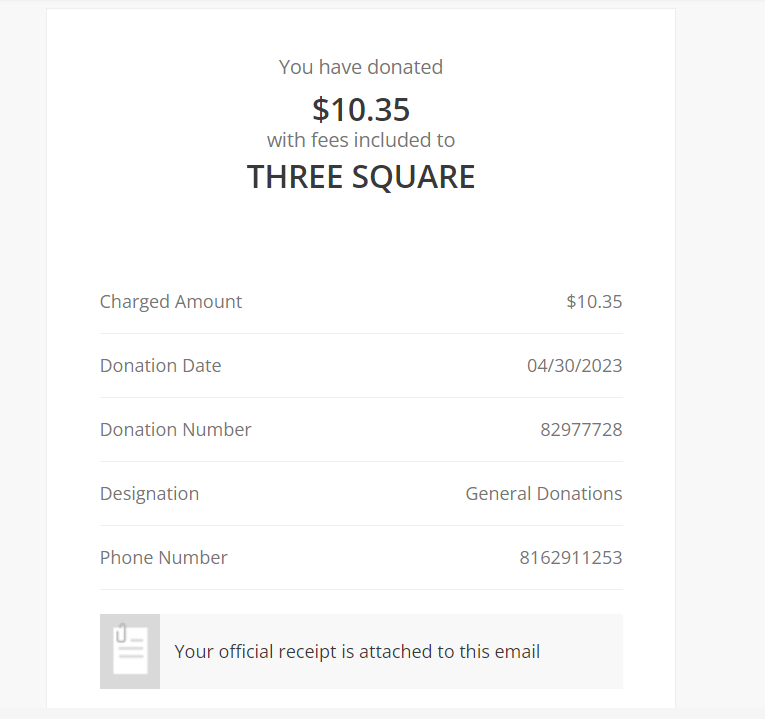Click donation number 82977728

click(x=581, y=430)
